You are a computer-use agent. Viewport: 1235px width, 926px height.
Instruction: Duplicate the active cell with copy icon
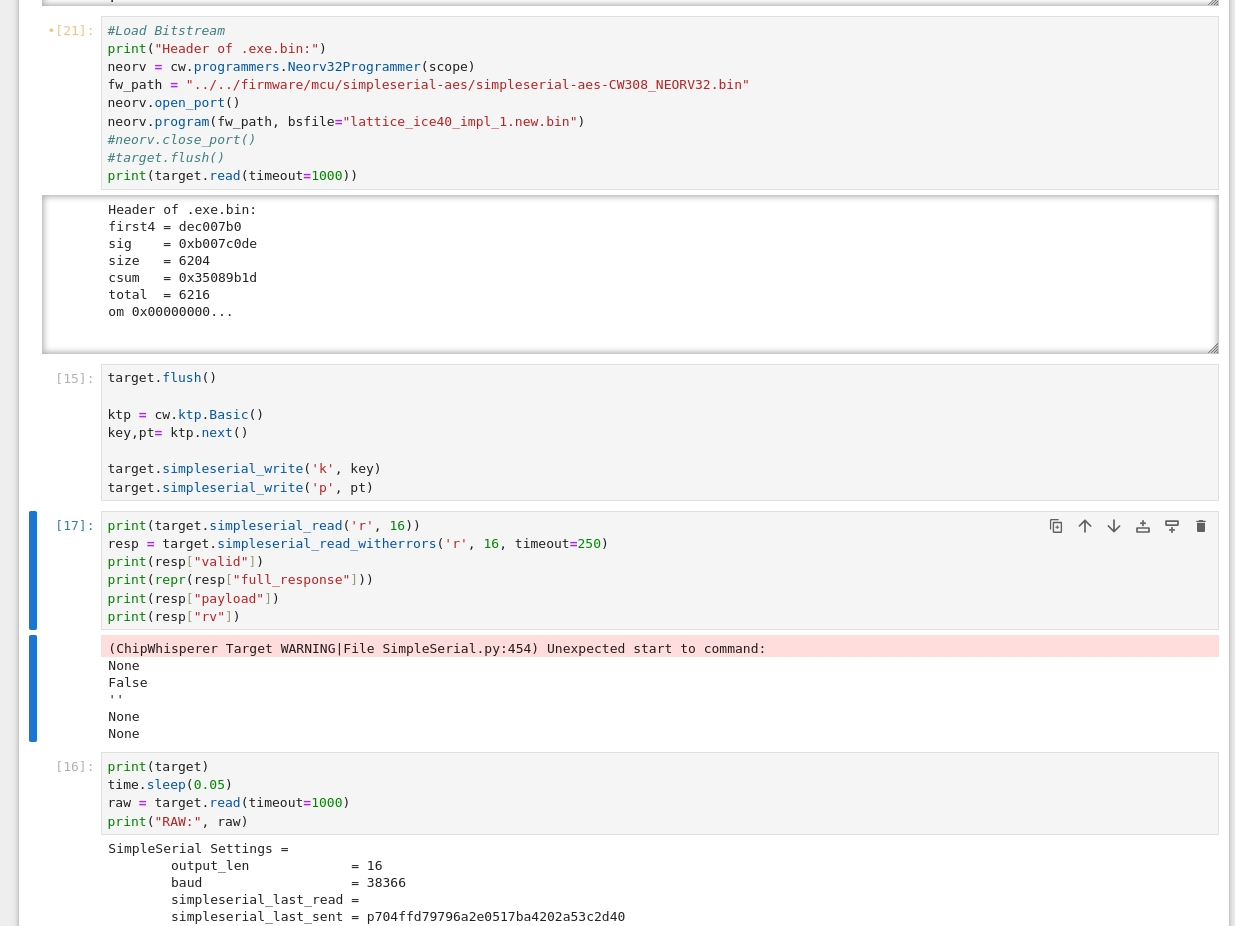[1056, 526]
